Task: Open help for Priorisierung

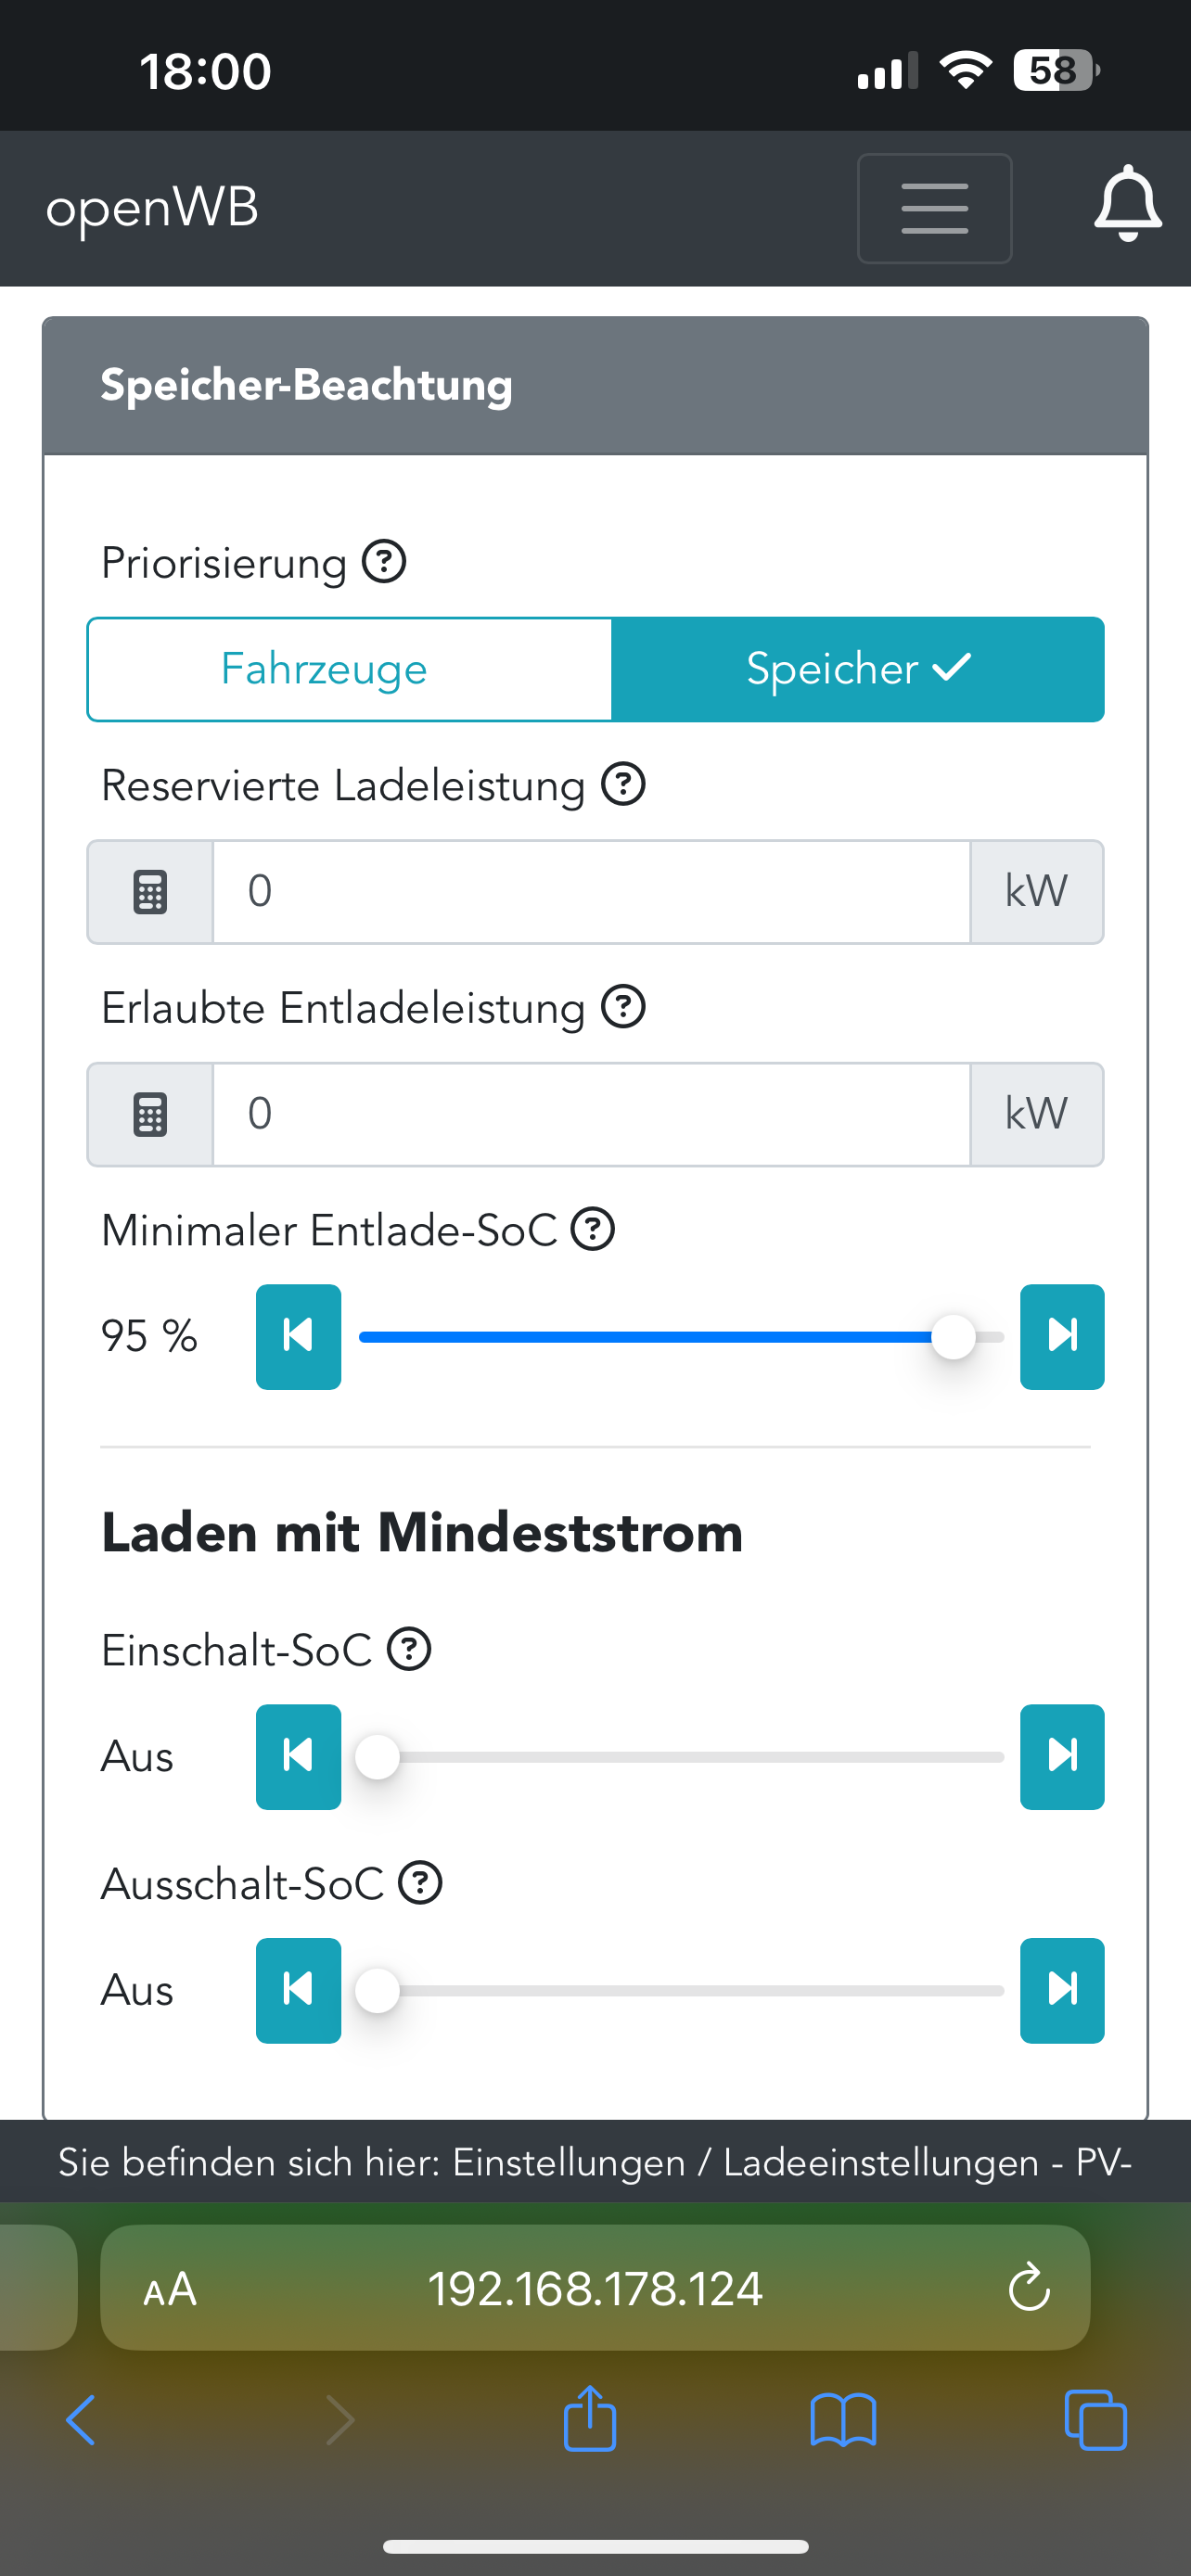Action: point(384,562)
